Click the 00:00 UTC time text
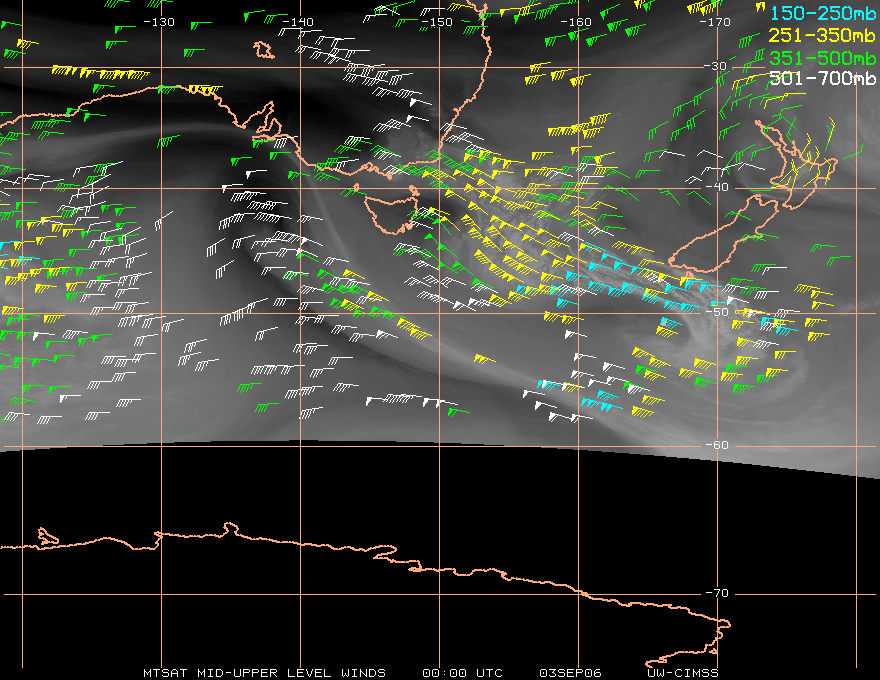 point(462,673)
